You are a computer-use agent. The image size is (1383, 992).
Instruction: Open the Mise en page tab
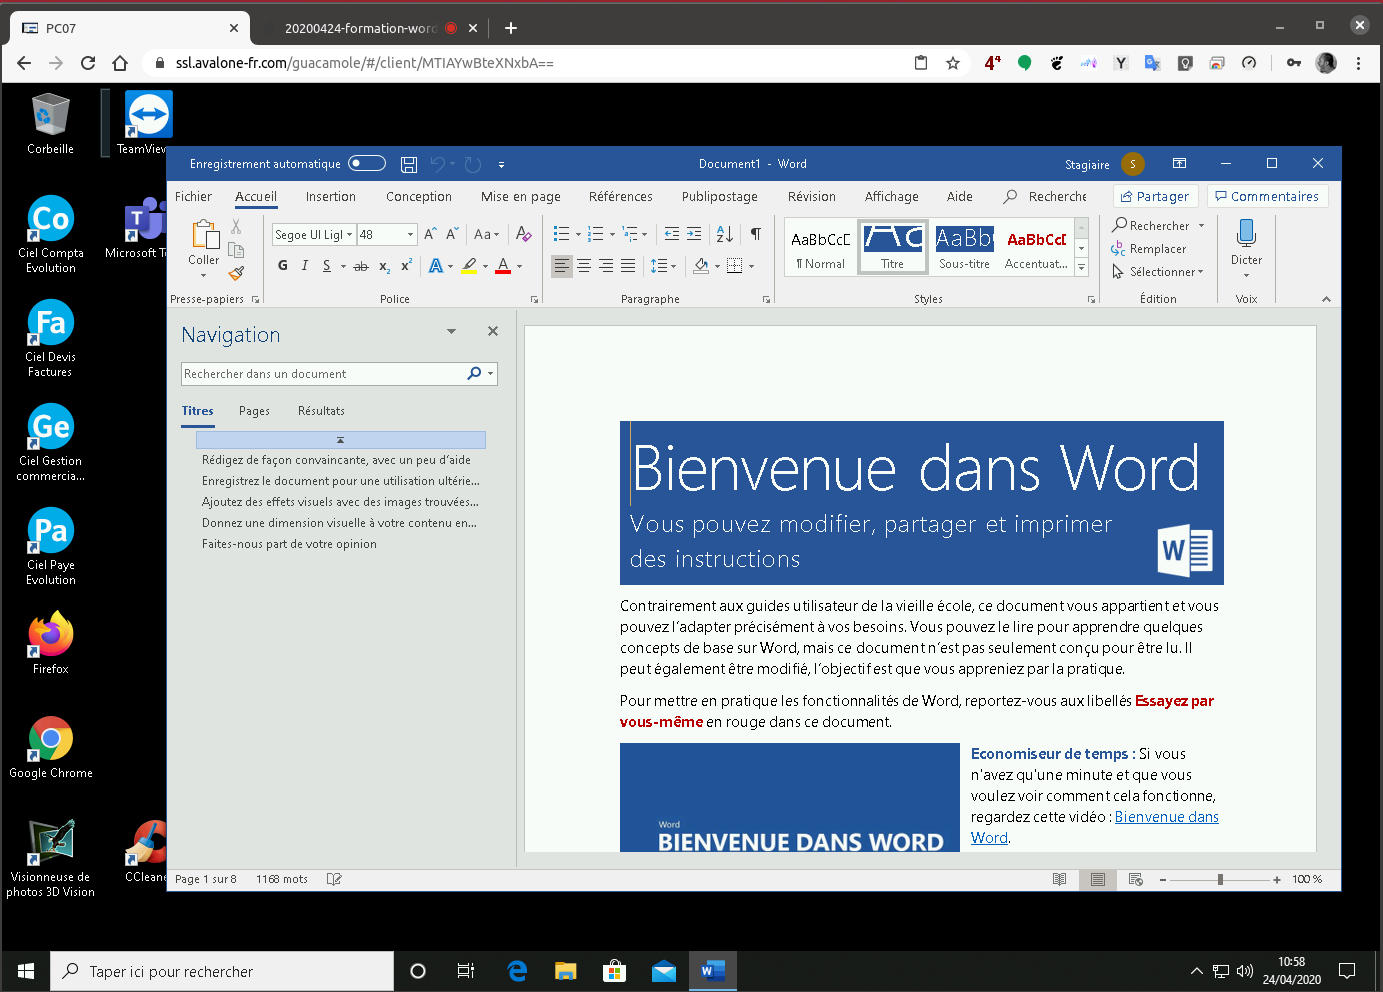(x=520, y=197)
